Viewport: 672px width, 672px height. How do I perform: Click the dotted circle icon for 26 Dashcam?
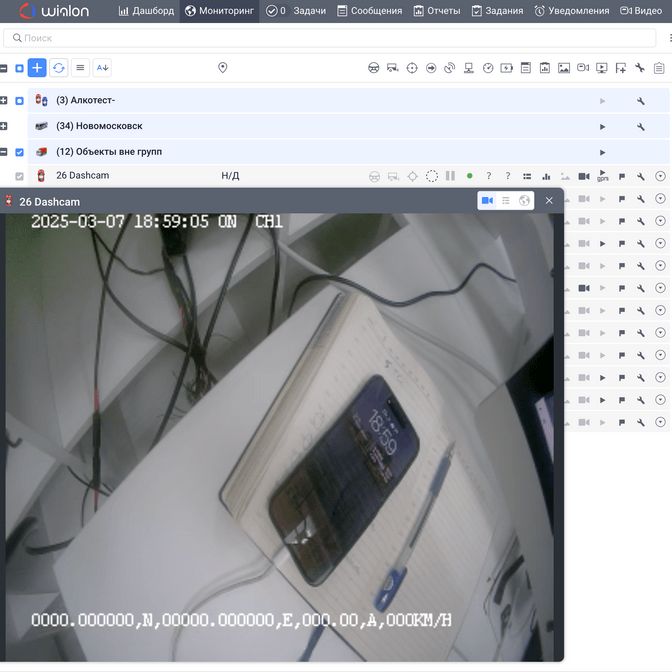(x=432, y=176)
